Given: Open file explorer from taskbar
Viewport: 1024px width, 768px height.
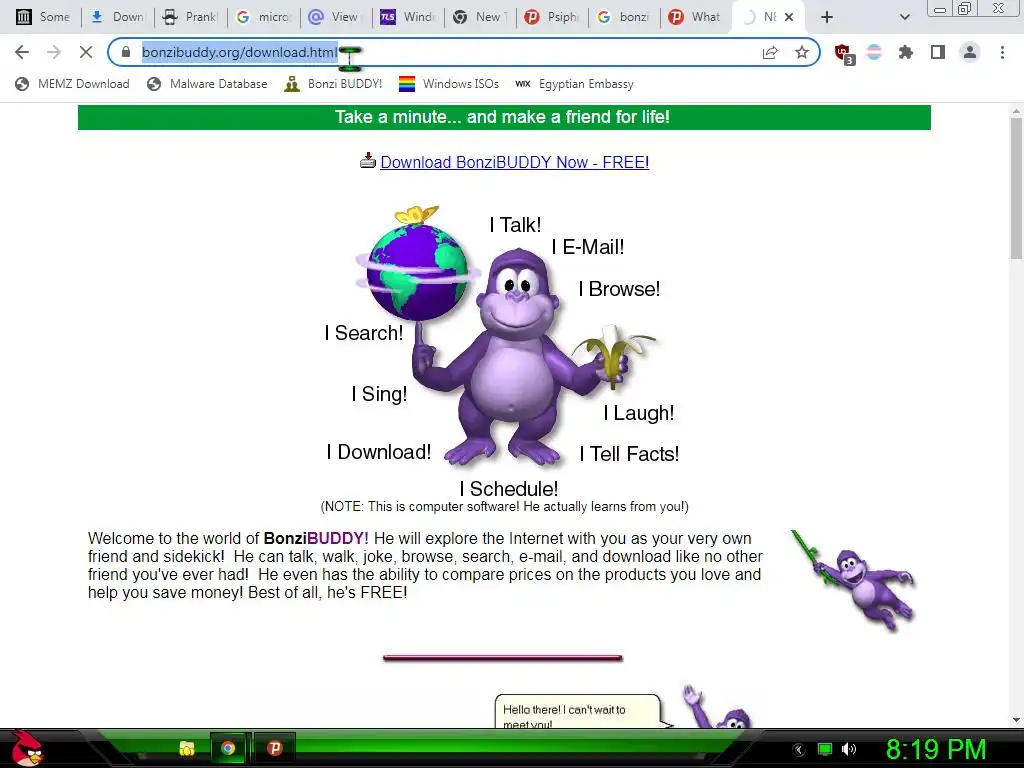Looking at the screenshot, I should point(187,748).
